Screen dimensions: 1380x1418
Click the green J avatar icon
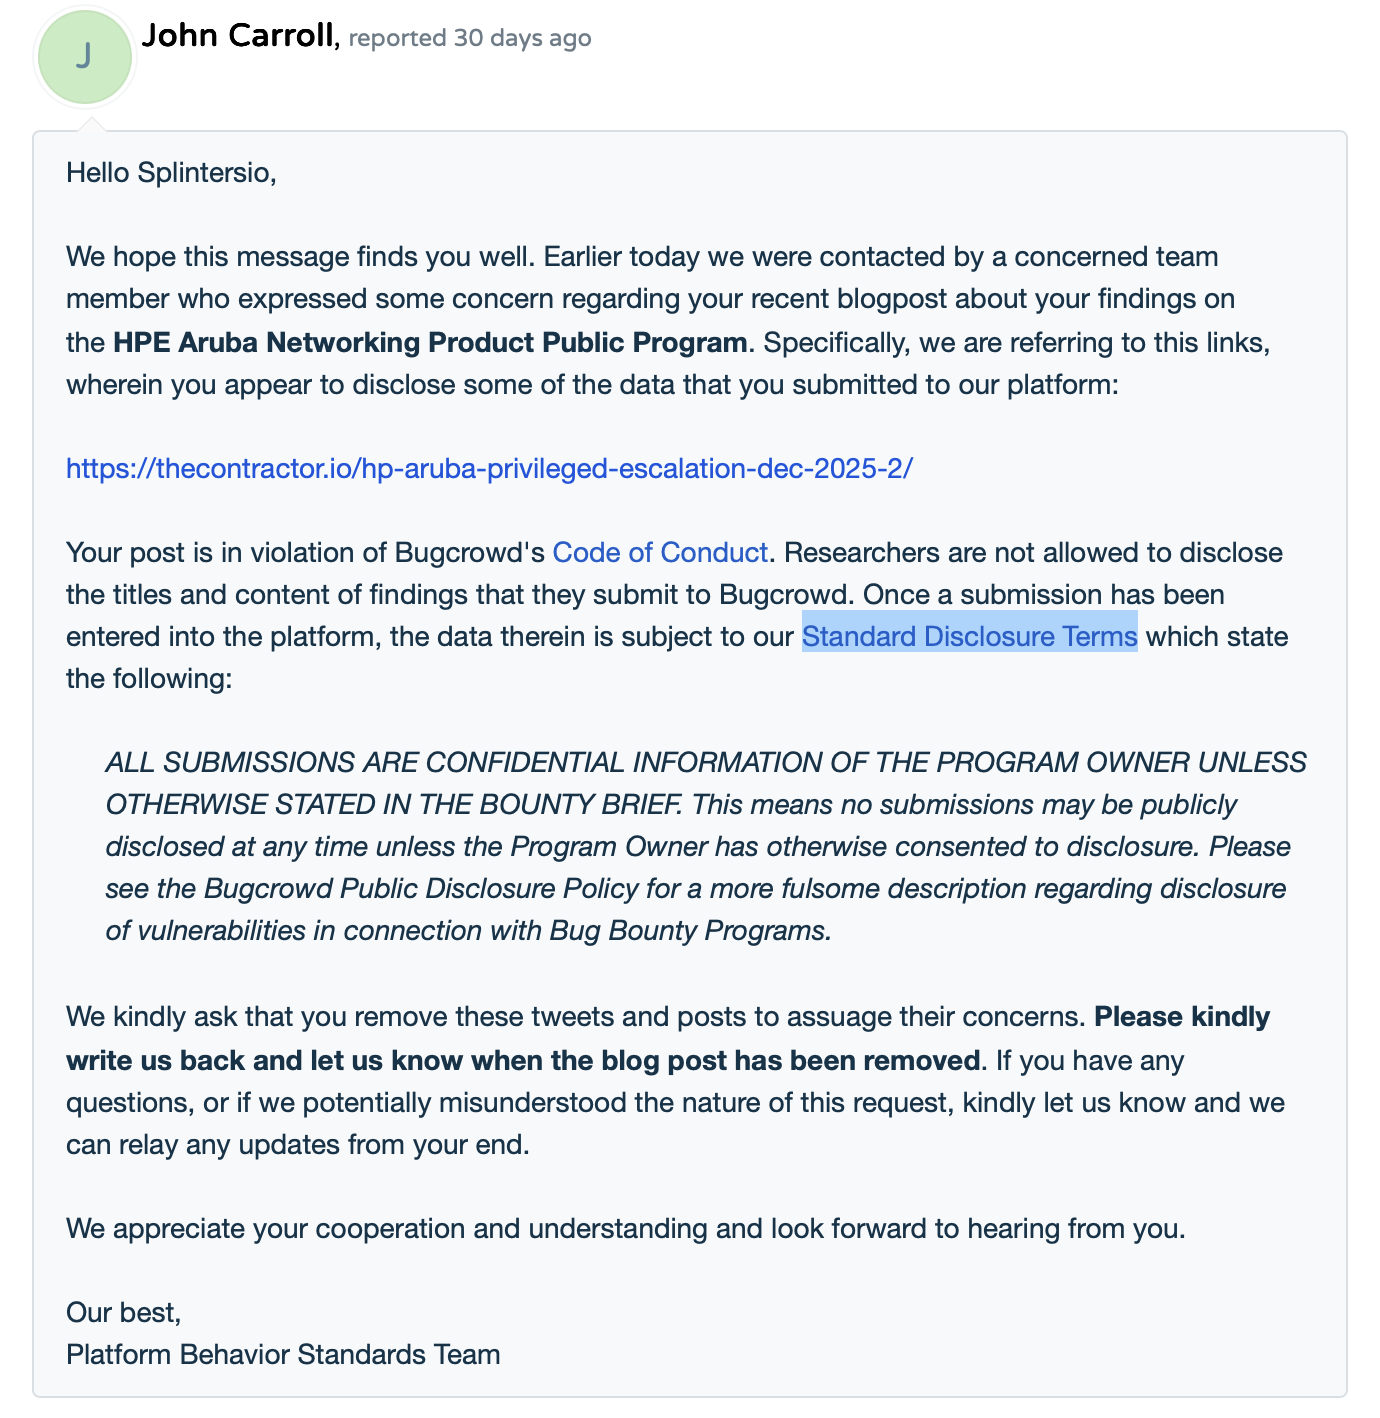pos(85,56)
